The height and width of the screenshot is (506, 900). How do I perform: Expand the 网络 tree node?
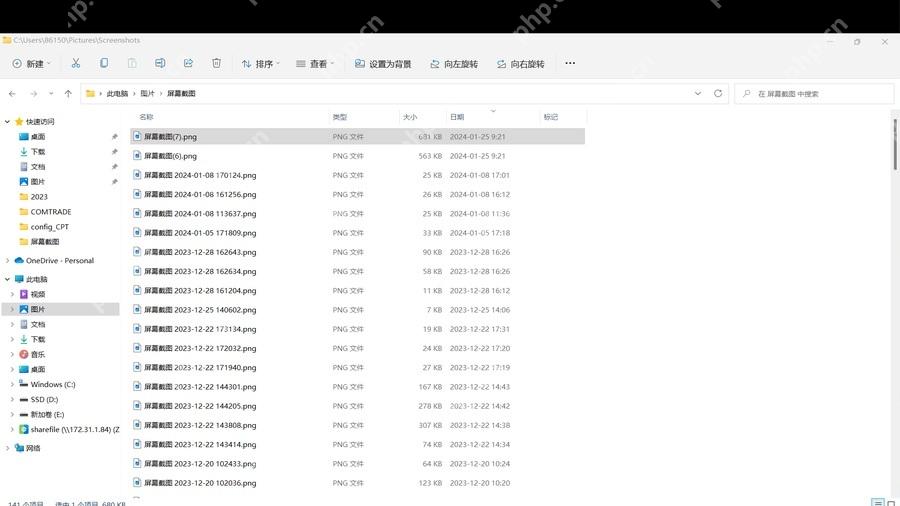tap(7, 448)
